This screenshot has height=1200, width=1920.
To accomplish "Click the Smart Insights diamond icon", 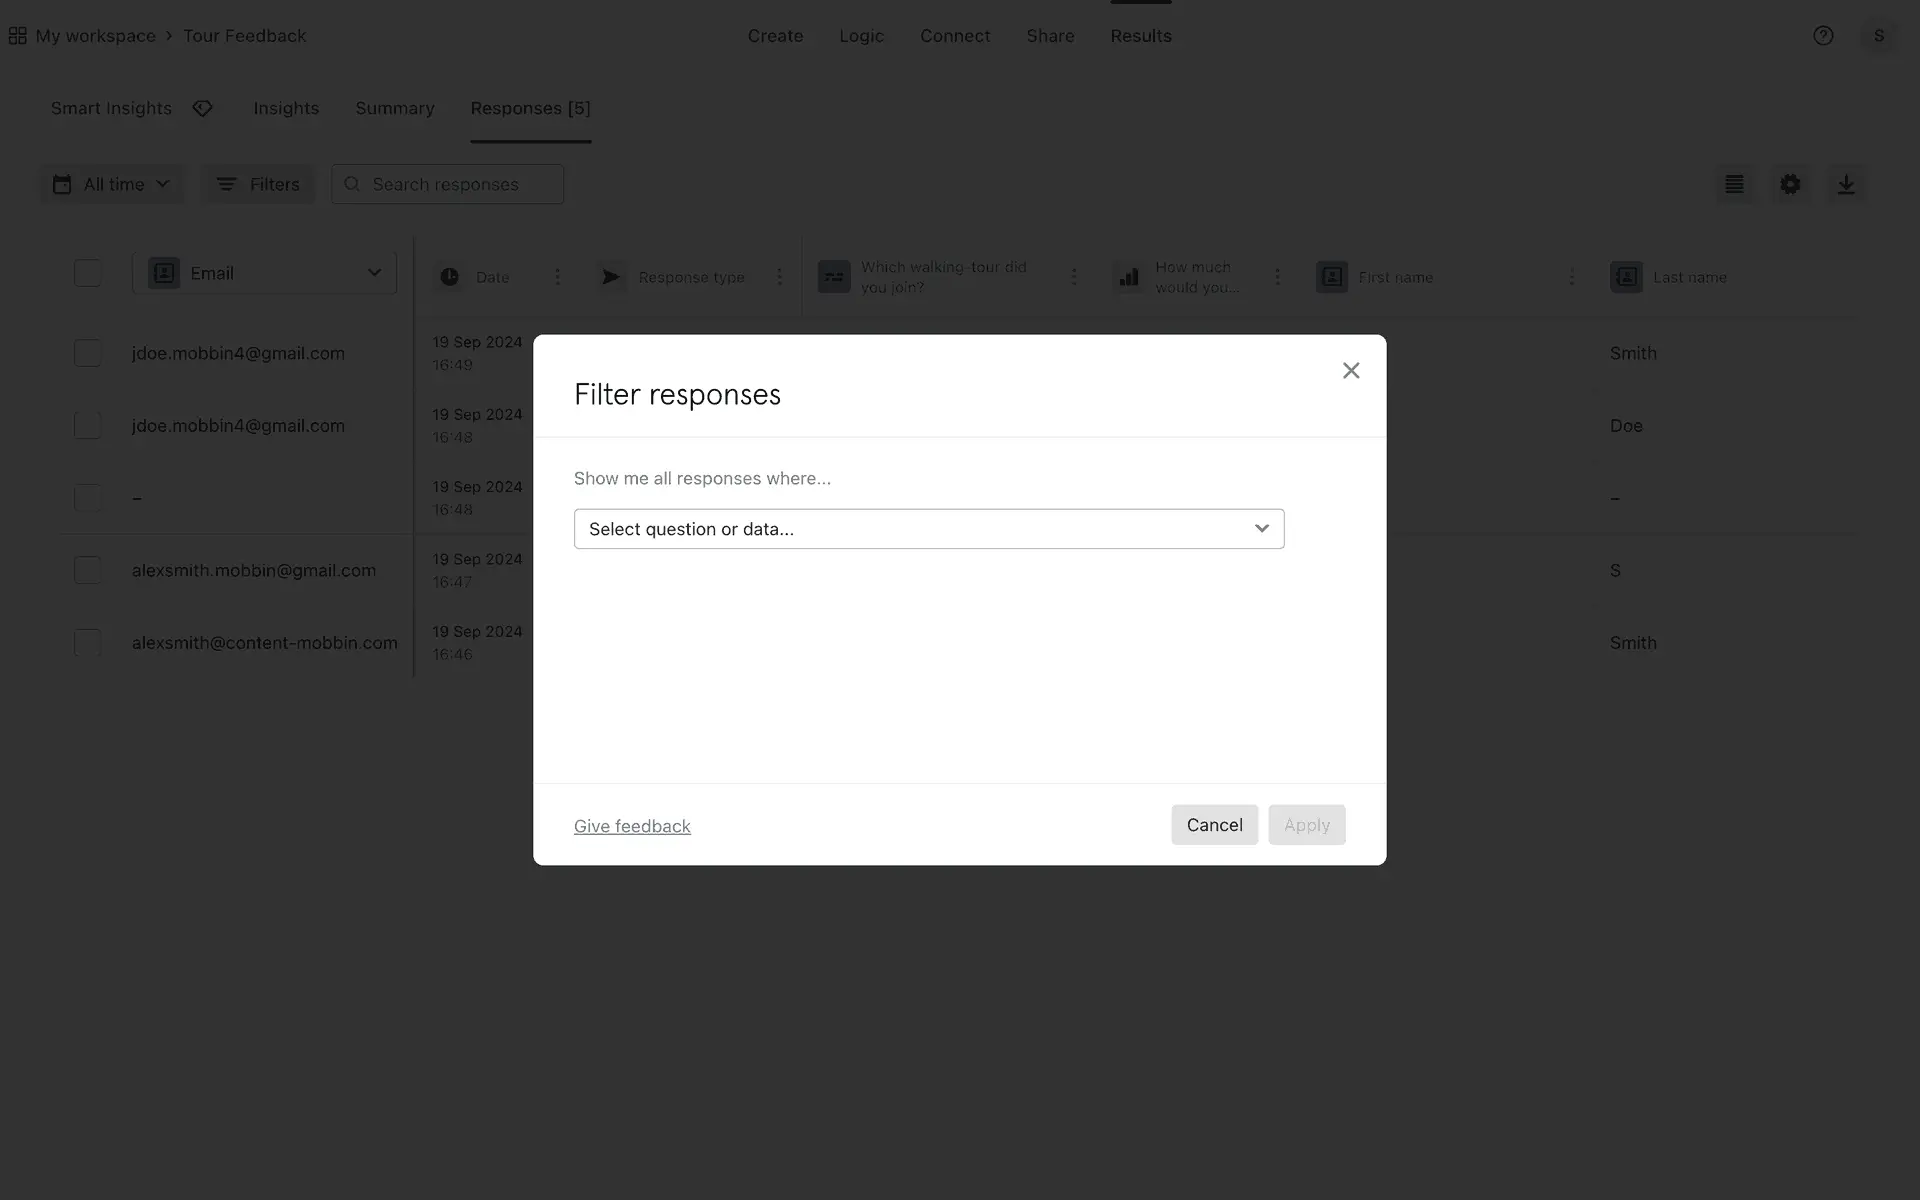I will [x=203, y=108].
